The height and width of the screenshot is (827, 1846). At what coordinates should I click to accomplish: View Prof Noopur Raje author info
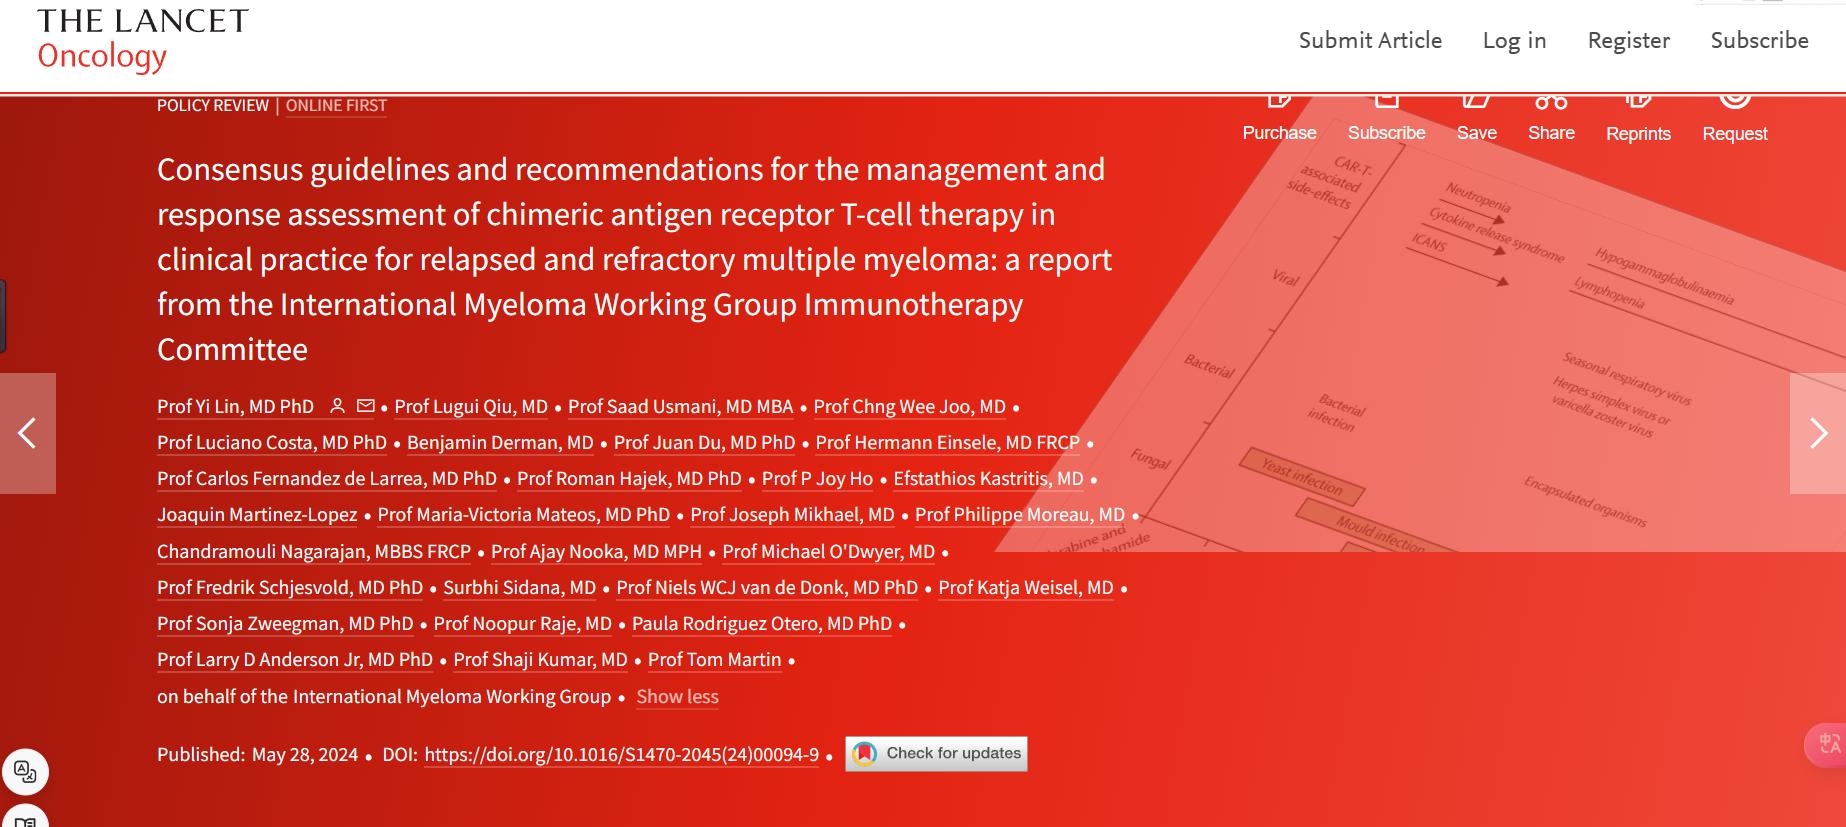coord(522,623)
